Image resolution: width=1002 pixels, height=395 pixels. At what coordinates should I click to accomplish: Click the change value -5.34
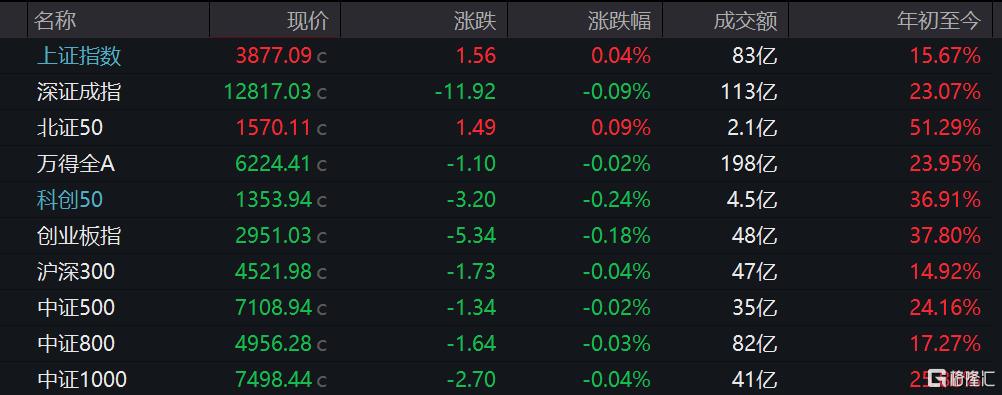coord(472,236)
